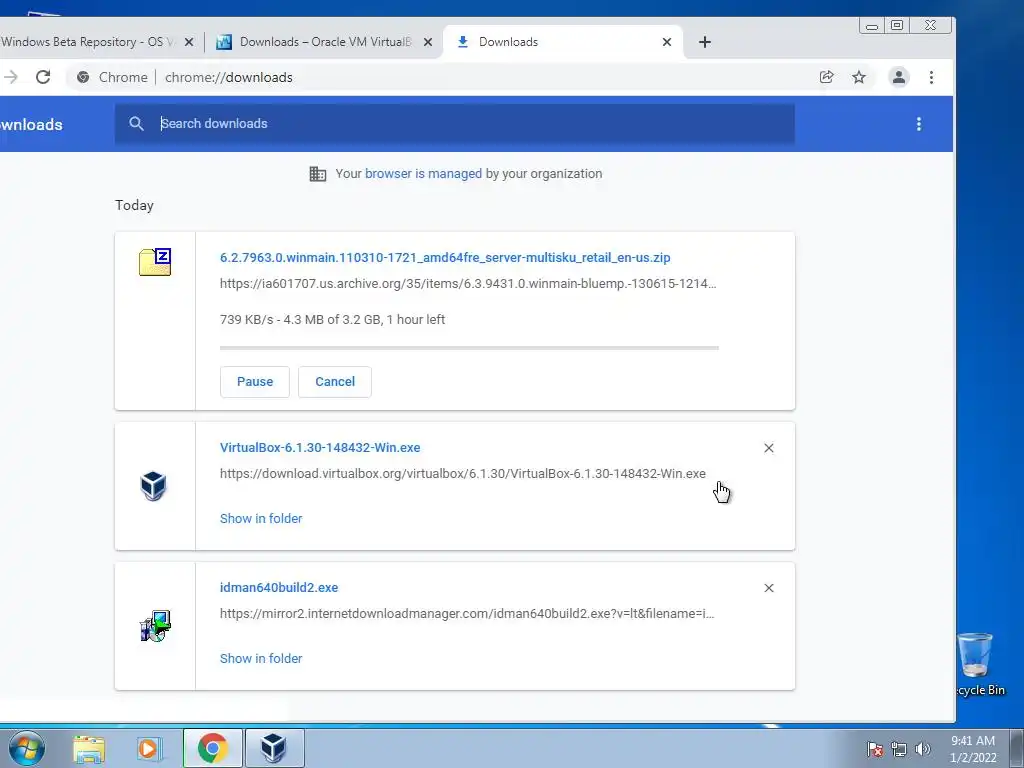
Task: Follow the 'browser is managed' link
Action: [x=423, y=174]
